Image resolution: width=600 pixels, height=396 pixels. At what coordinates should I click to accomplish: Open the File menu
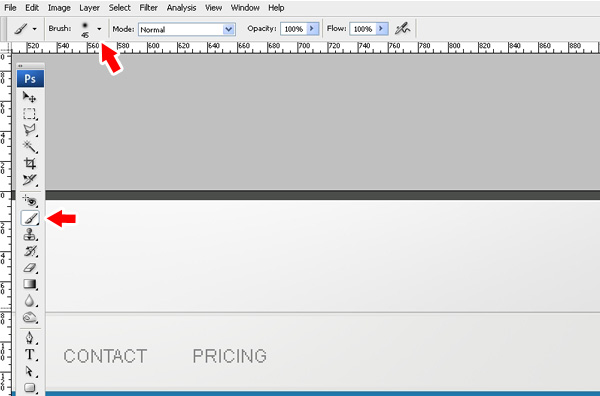pyautogui.click(x=10, y=8)
